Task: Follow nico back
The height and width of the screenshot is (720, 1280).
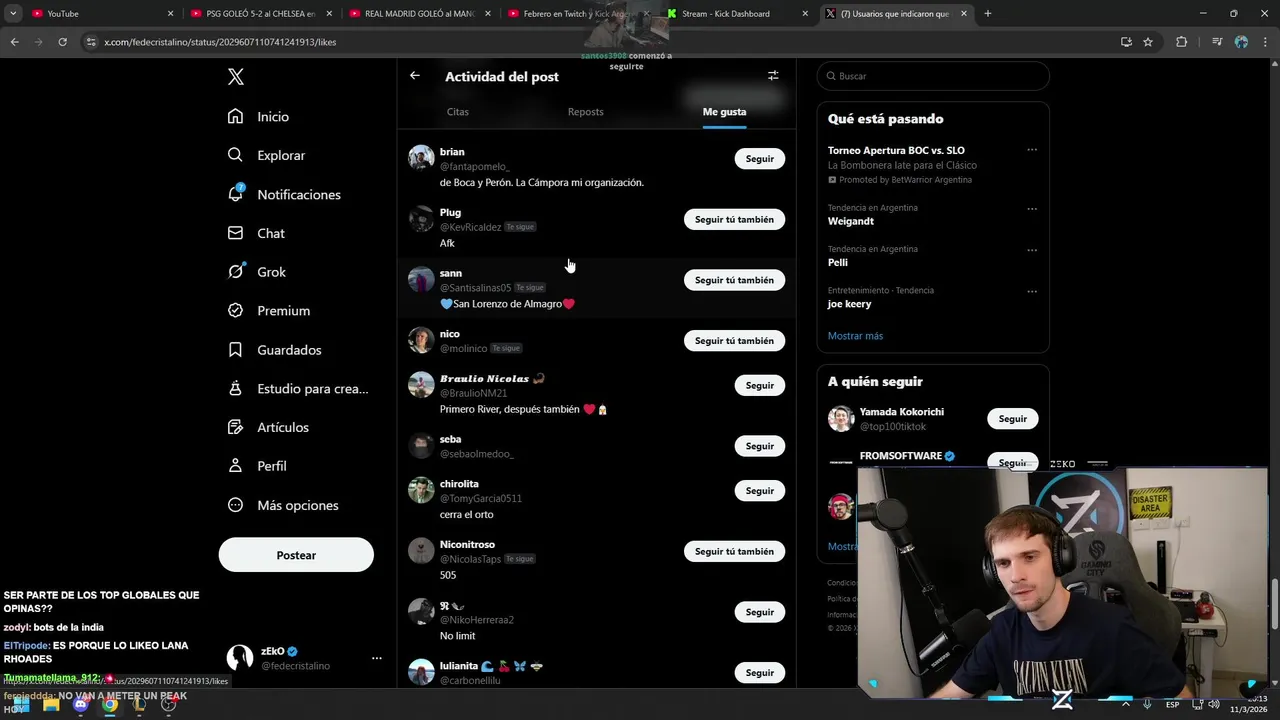Action: coord(735,341)
